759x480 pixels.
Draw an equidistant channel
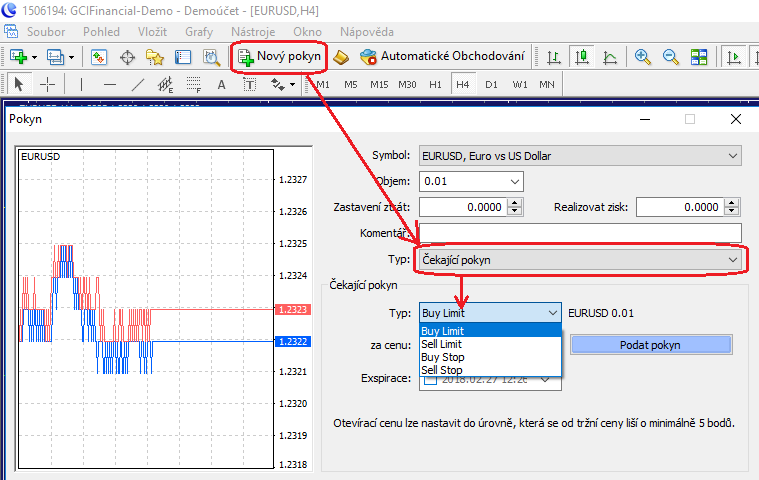coord(166,85)
